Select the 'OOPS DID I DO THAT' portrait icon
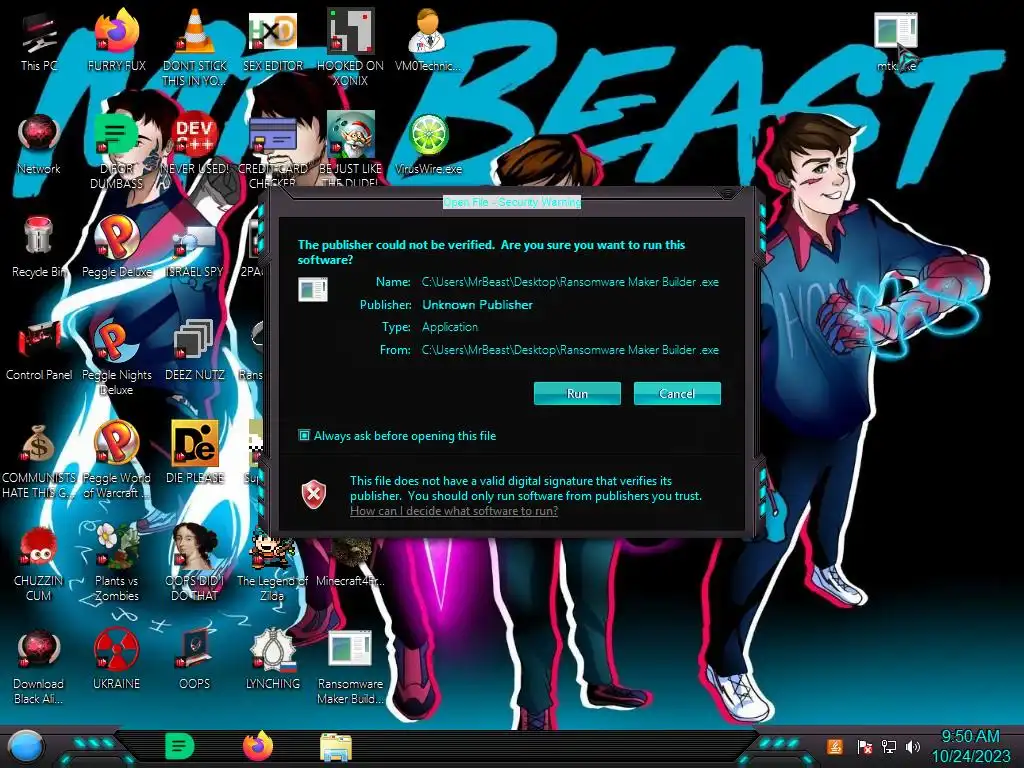Image resolution: width=1024 pixels, height=768 pixels. point(195,563)
